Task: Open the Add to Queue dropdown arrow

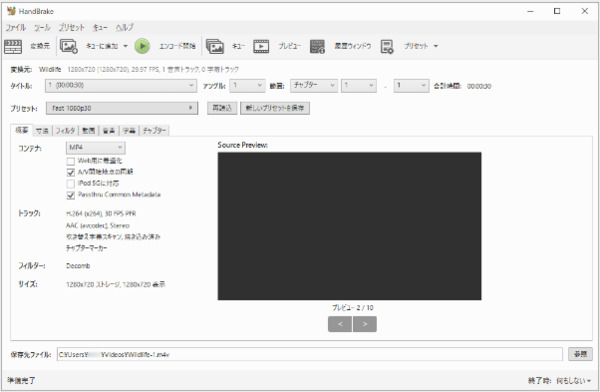Action: tap(125, 46)
